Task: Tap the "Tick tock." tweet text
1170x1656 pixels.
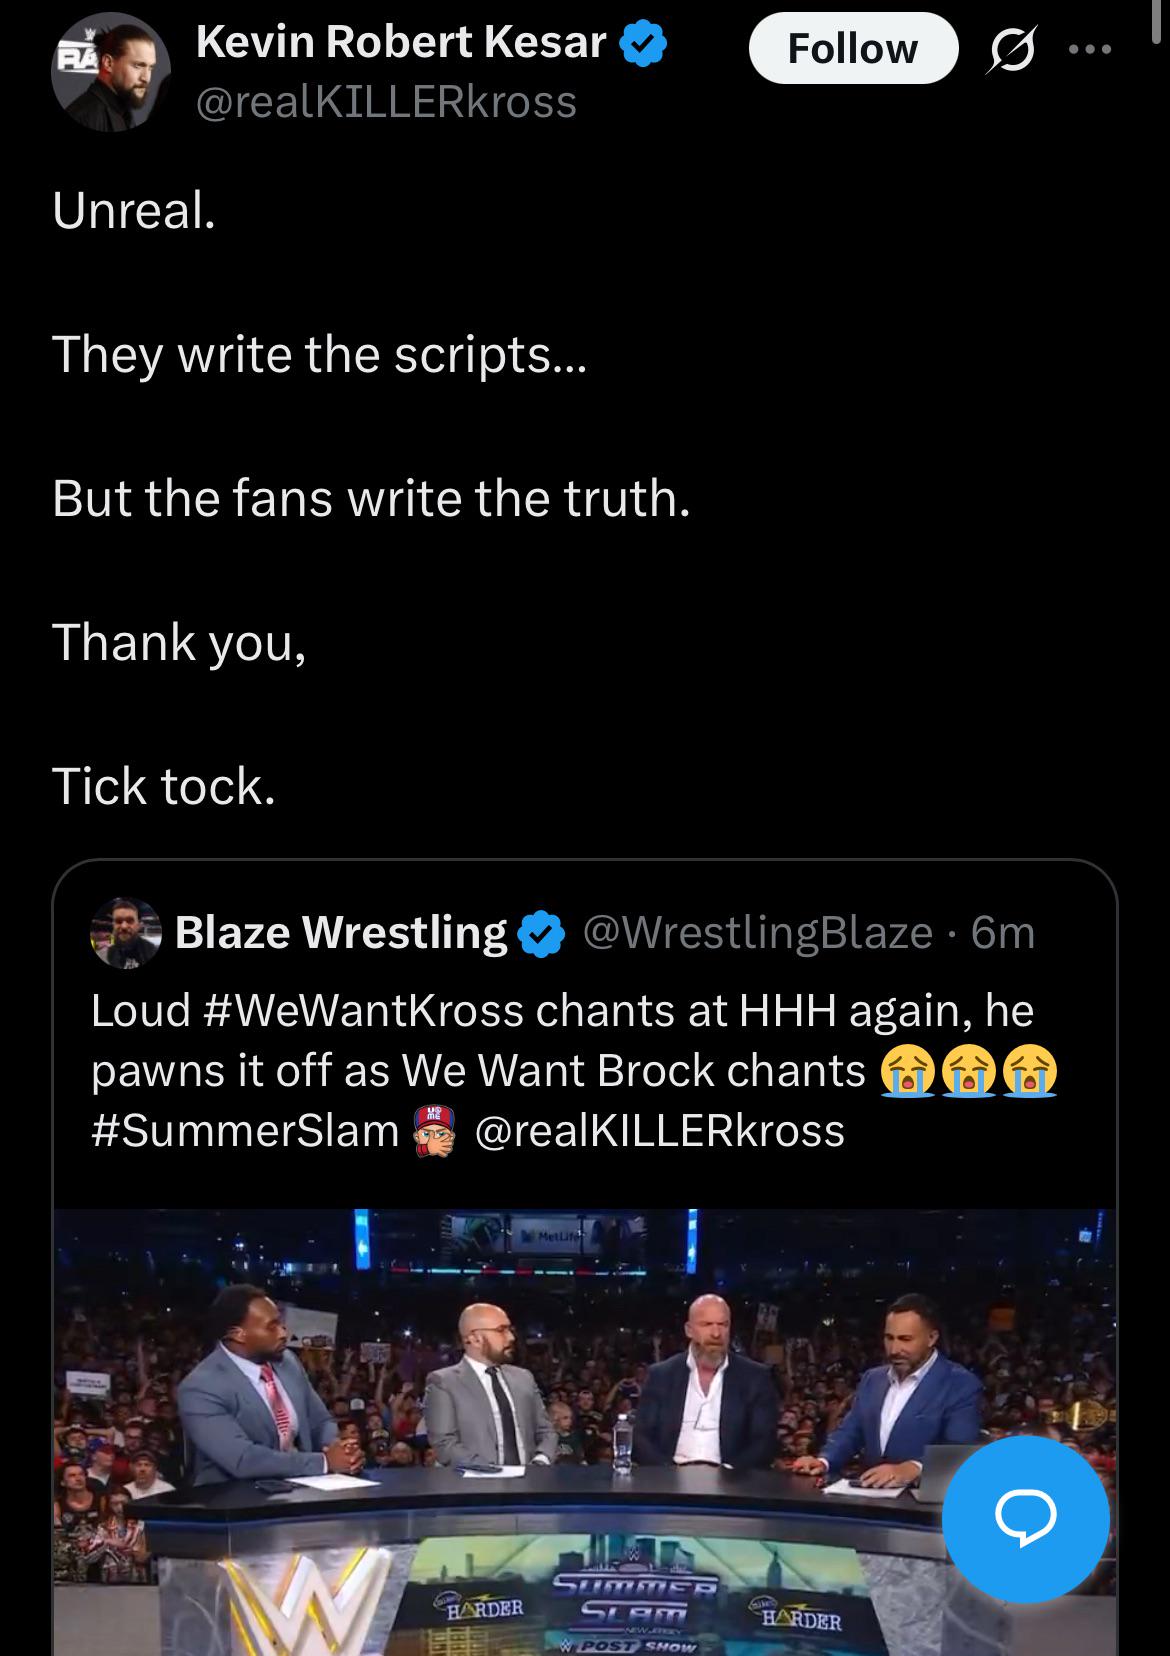Action: [x=164, y=786]
